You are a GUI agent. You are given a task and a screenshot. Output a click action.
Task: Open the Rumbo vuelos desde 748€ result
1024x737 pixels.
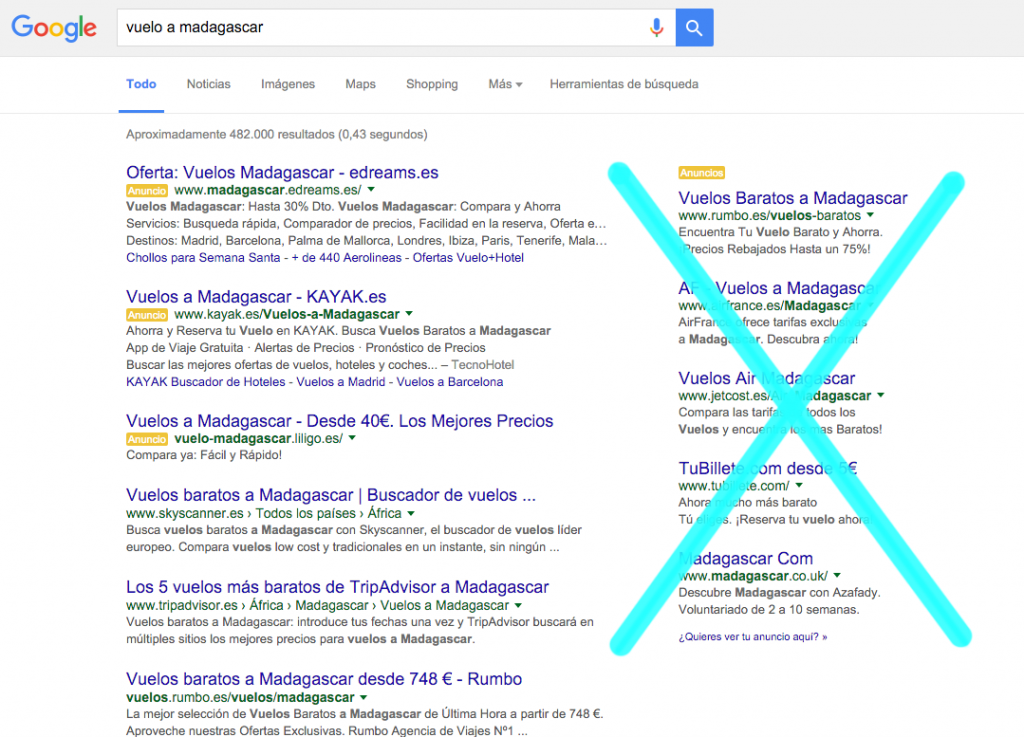[323, 678]
